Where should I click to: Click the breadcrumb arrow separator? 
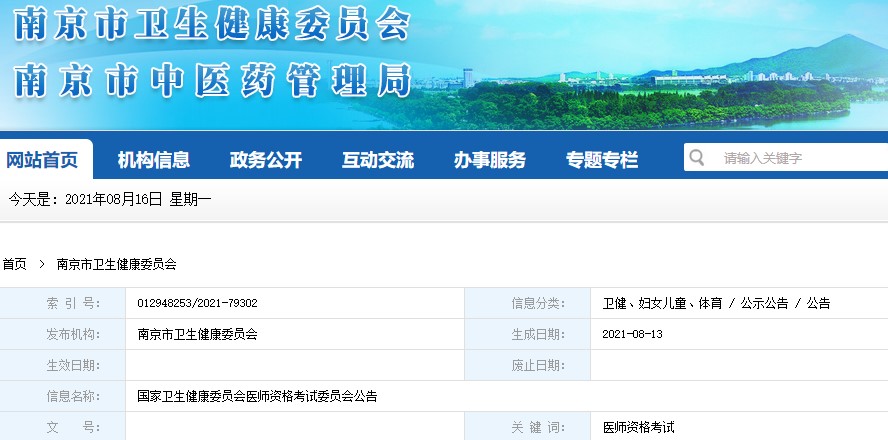[x=42, y=264]
